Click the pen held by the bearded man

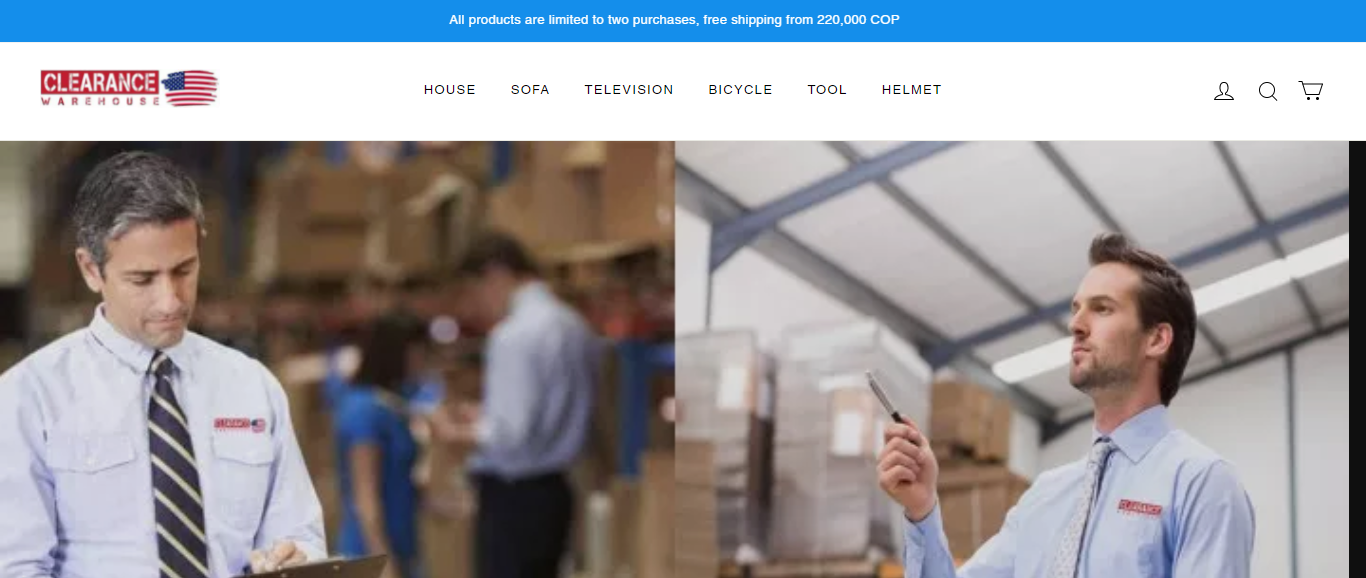point(885,396)
